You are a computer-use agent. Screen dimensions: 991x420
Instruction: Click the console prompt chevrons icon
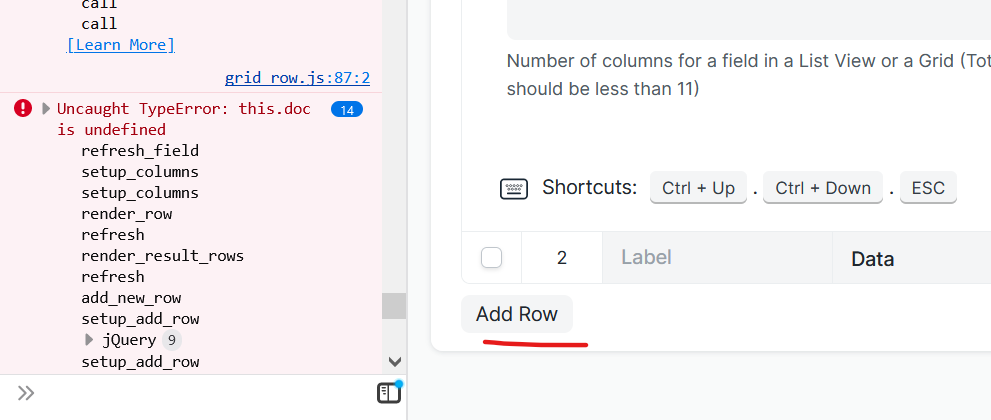[x=26, y=393]
